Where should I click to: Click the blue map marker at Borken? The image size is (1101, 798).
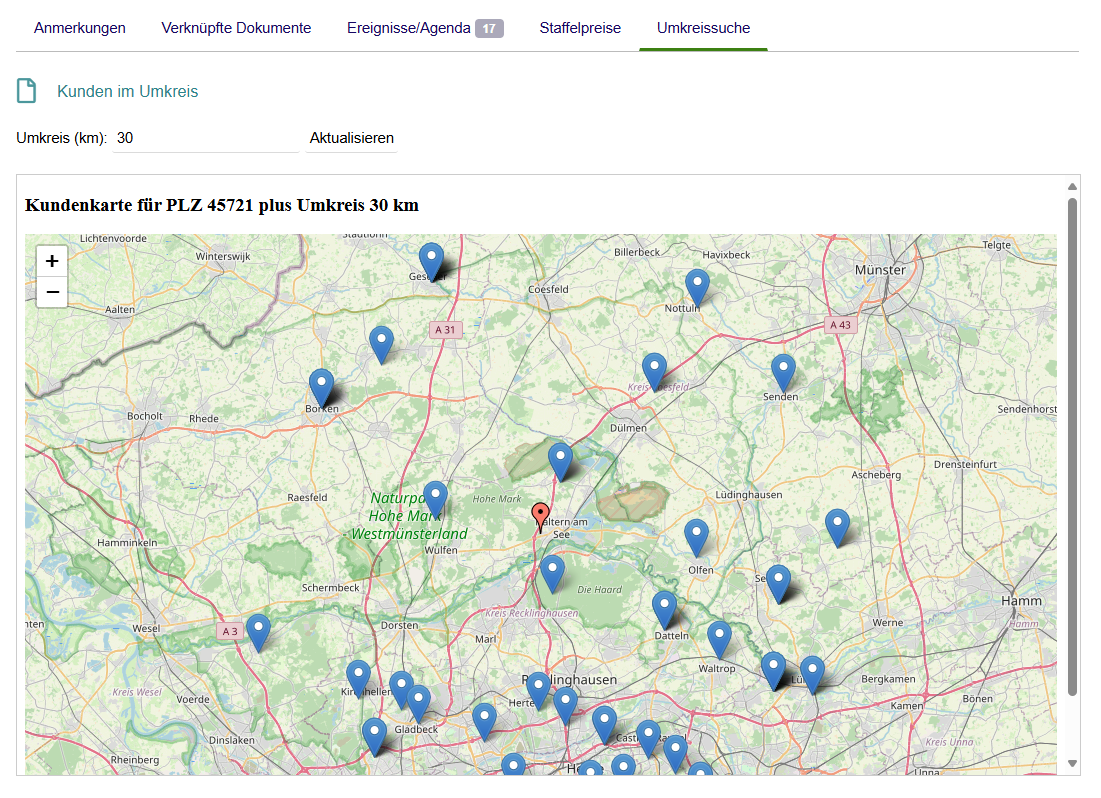tap(321, 386)
